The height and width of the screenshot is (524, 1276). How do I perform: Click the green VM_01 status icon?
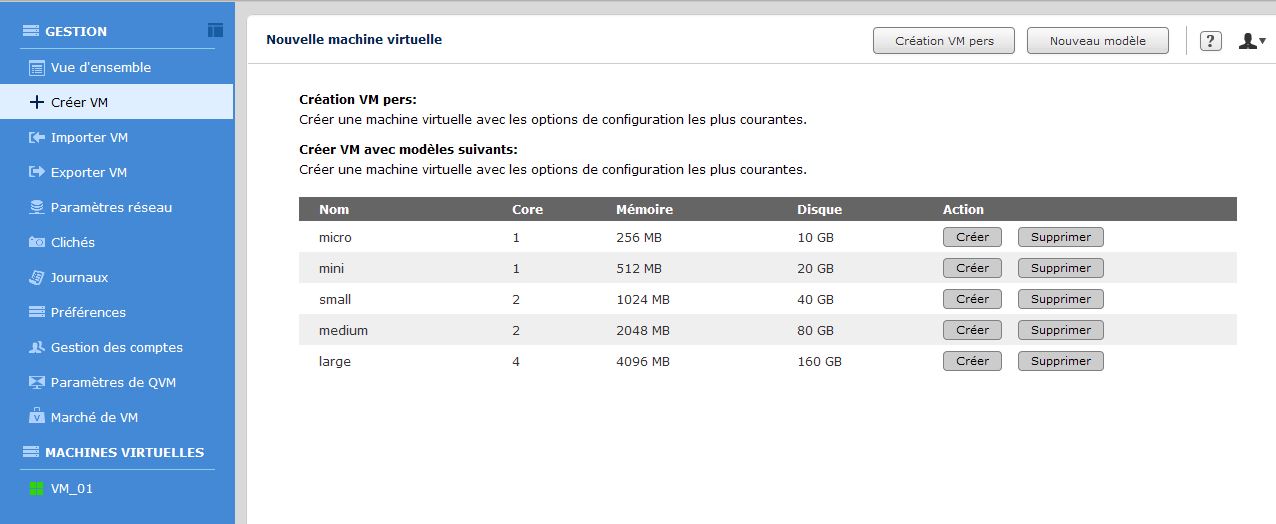point(37,489)
